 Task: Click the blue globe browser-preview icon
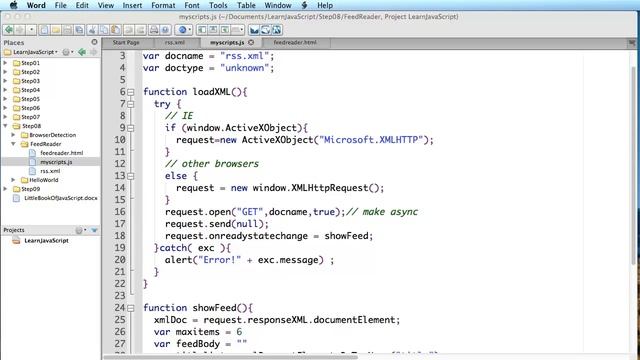point(182,30)
